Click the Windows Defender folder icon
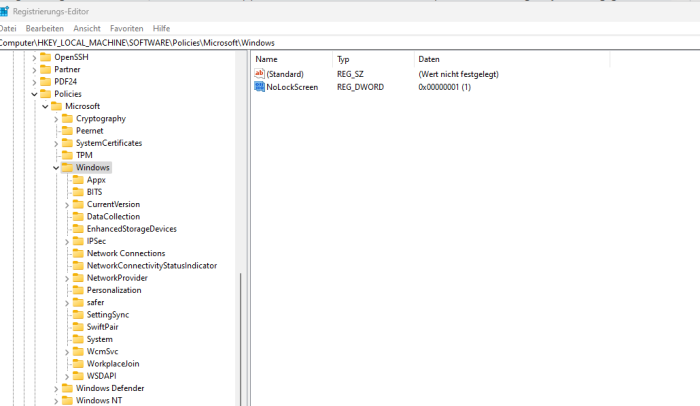Viewport: 700px width, 406px height. click(x=67, y=388)
